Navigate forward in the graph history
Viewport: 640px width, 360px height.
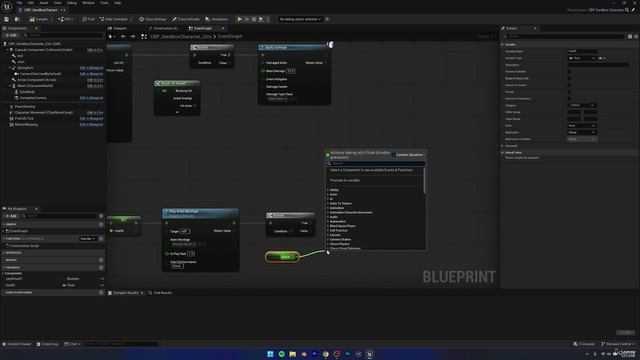[133, 36]
